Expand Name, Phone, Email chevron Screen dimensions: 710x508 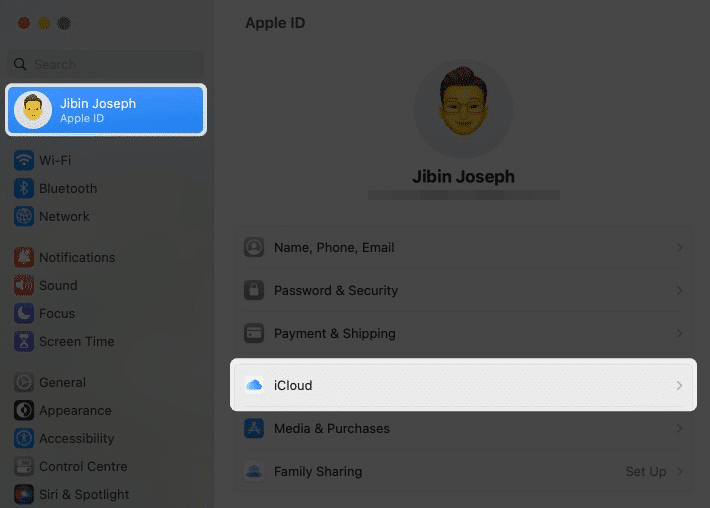[x=679, y=247]
